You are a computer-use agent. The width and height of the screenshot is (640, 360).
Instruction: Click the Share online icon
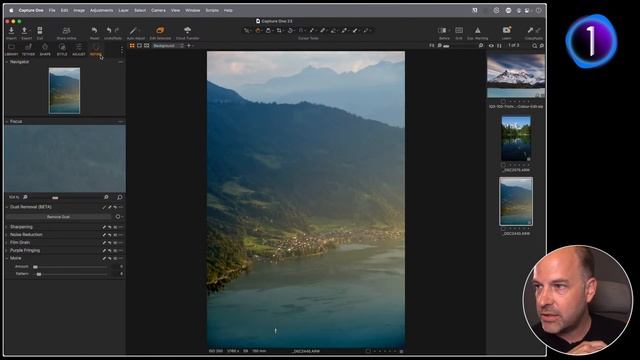point(66,31)
